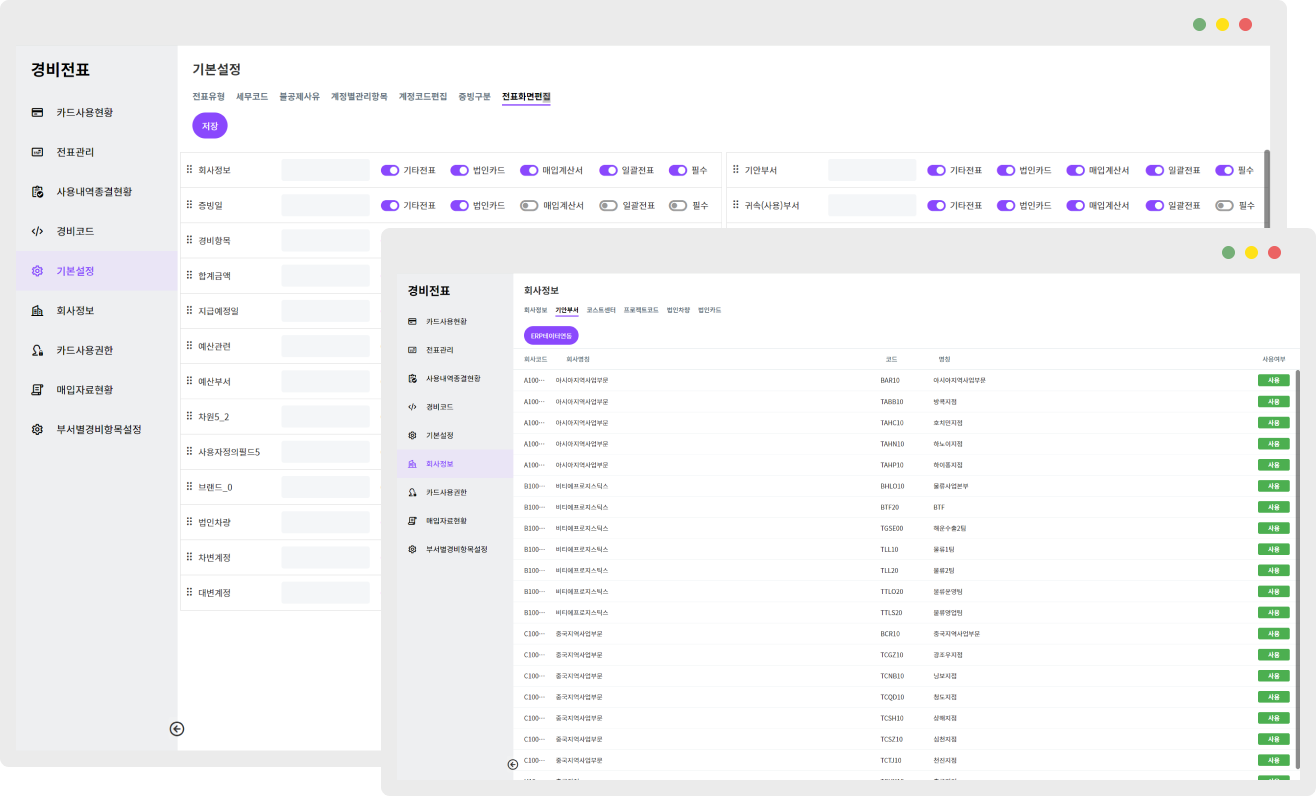1316x796 pixels.
Task: Click 전표관리 icon in front window sidebar
Action: (x=412, y=350)
